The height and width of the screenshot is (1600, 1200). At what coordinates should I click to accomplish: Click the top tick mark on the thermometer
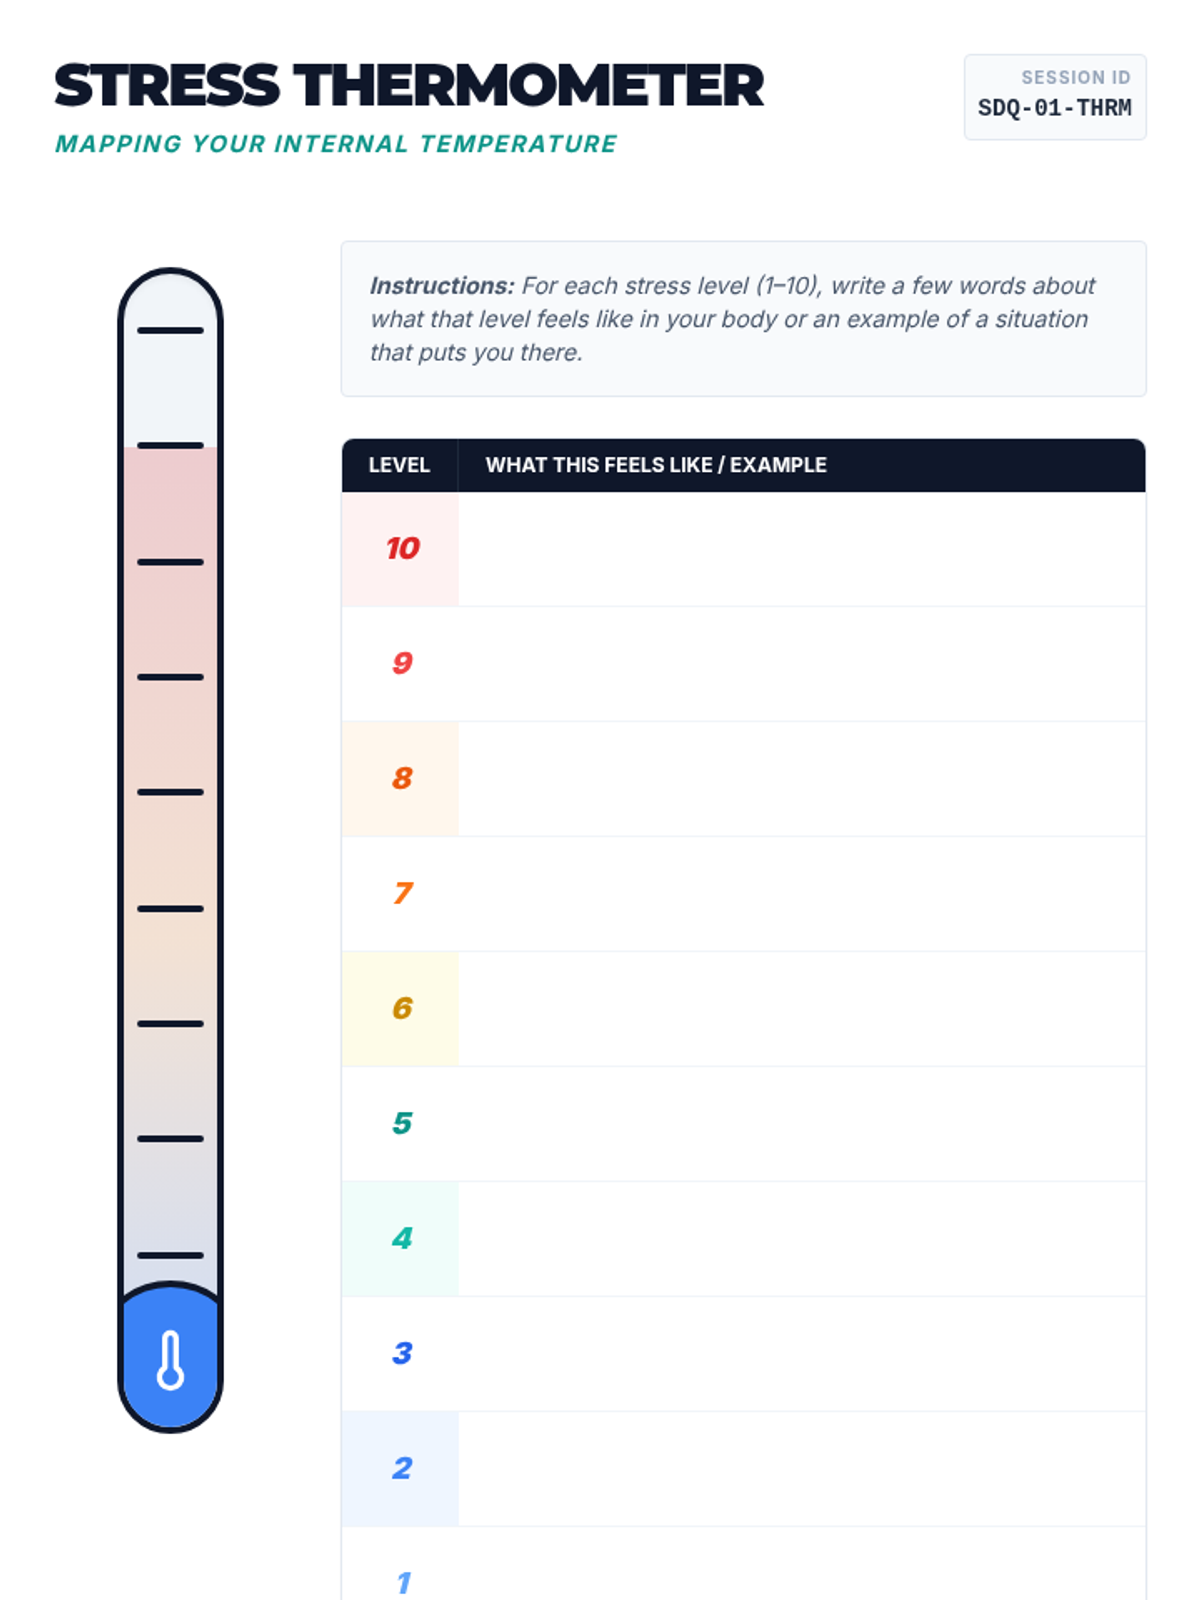click(x=170, y=330)
